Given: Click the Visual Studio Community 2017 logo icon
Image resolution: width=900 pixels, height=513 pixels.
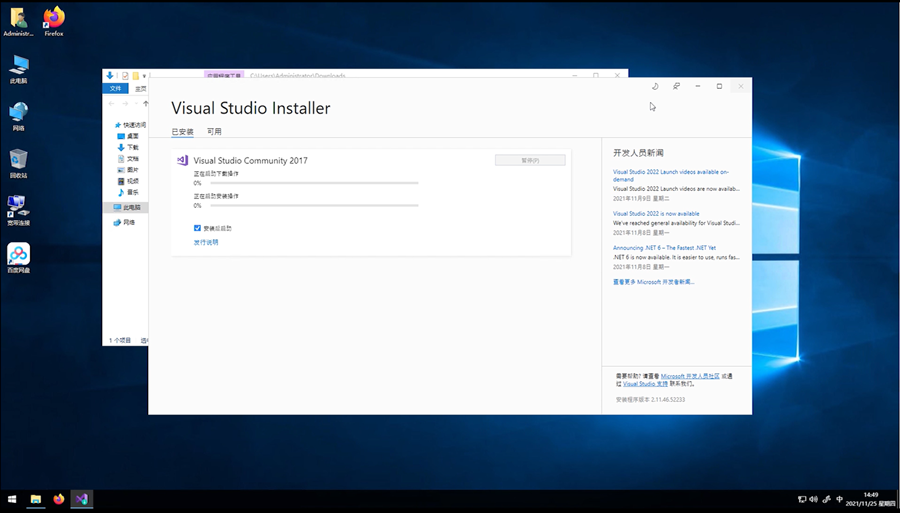Looking at the screenshot, I should pos(183,160).
